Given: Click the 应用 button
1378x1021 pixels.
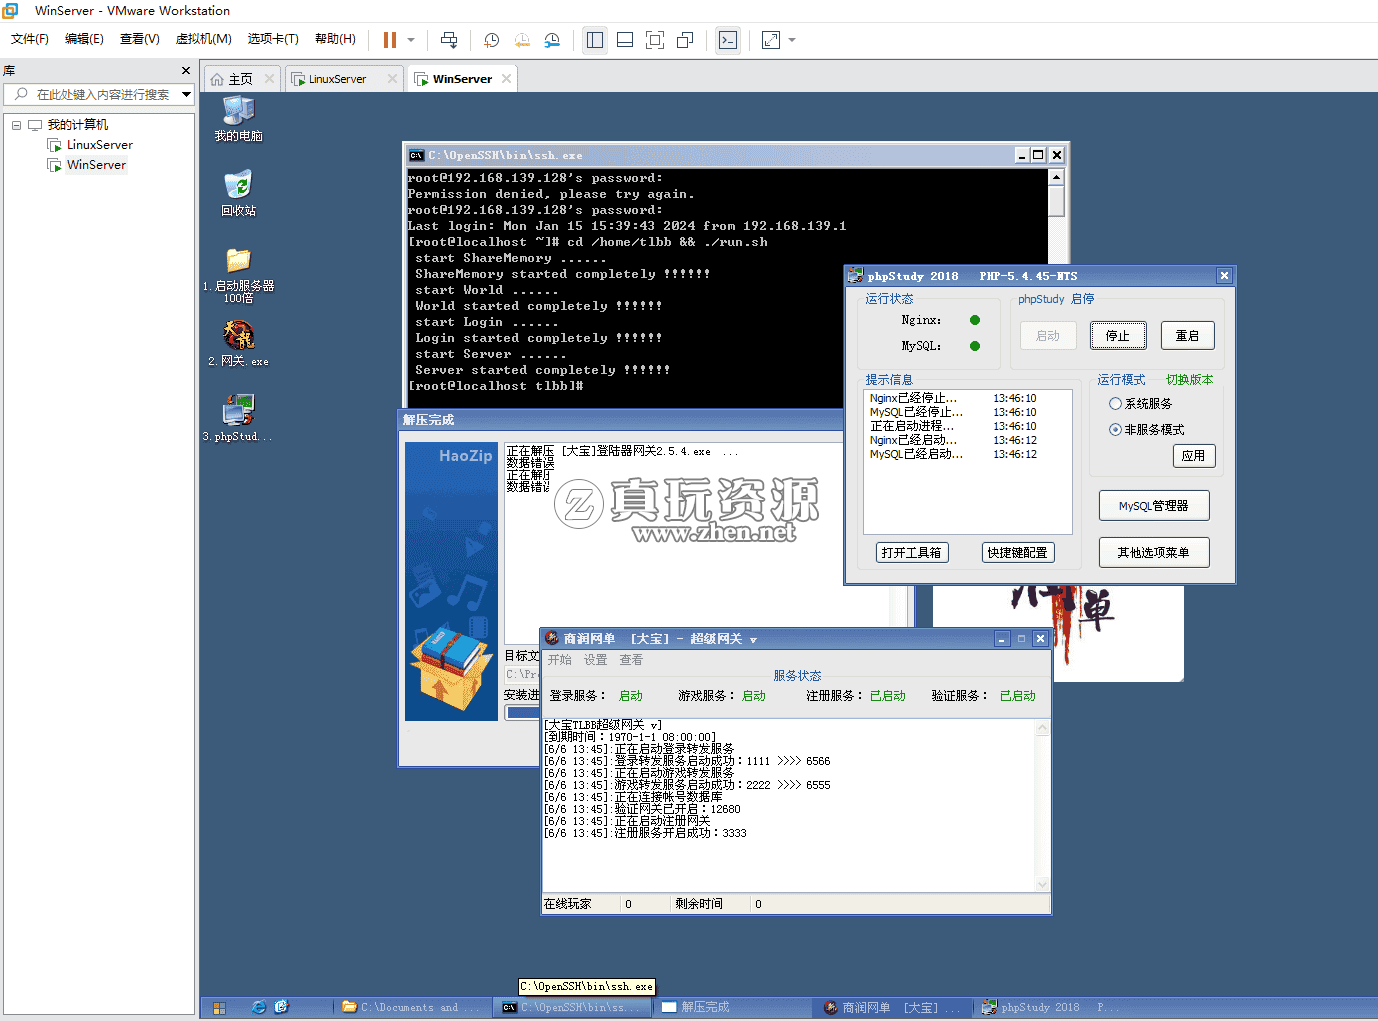Looking at the screenshot, I should click(1194, 456).
